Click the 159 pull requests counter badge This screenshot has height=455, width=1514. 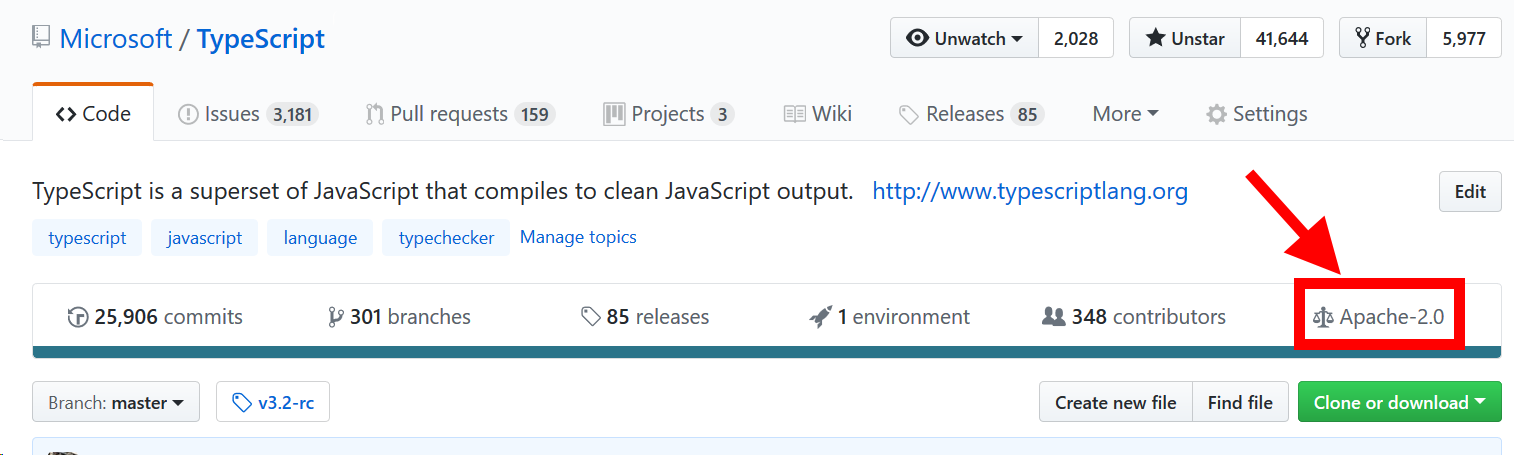[535, 114]
